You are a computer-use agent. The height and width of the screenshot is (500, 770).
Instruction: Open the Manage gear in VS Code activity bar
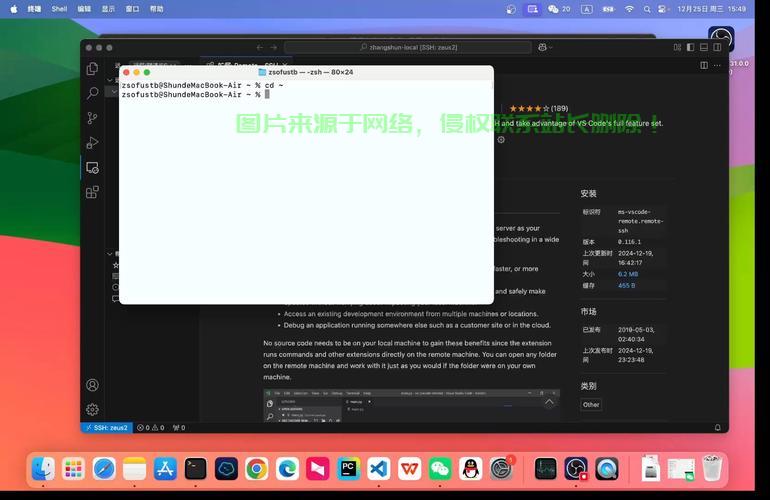point(92,410)
